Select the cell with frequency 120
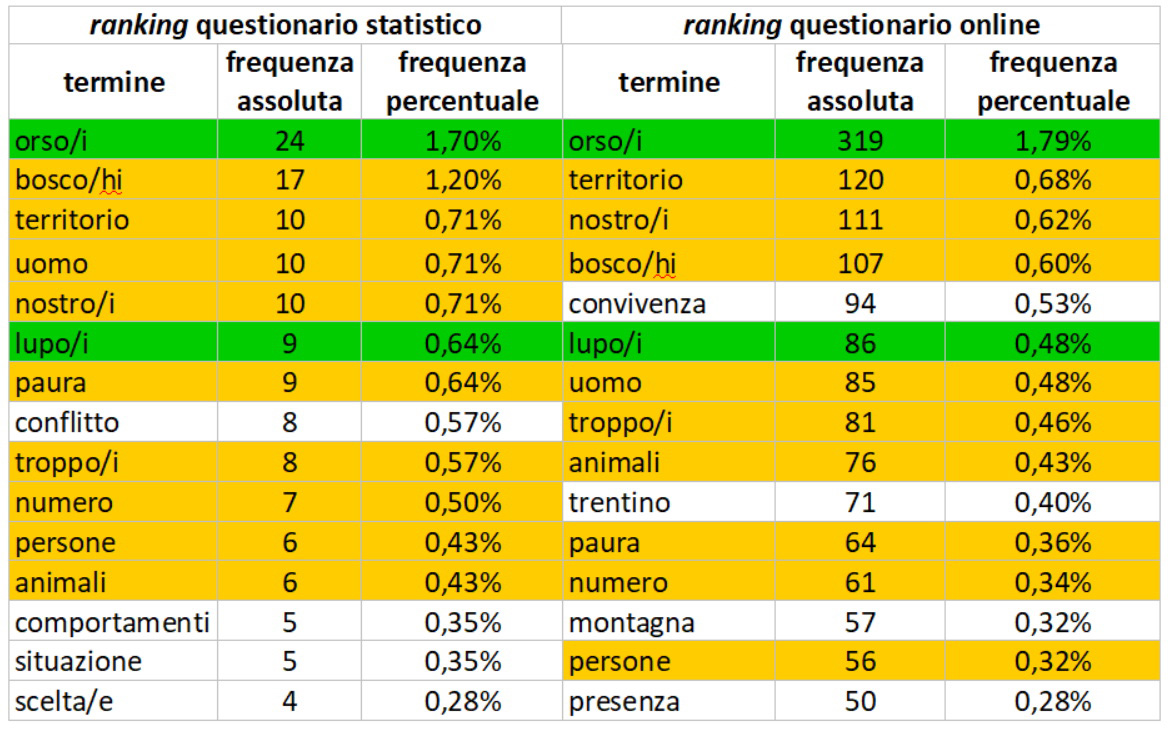 (860, 179)
